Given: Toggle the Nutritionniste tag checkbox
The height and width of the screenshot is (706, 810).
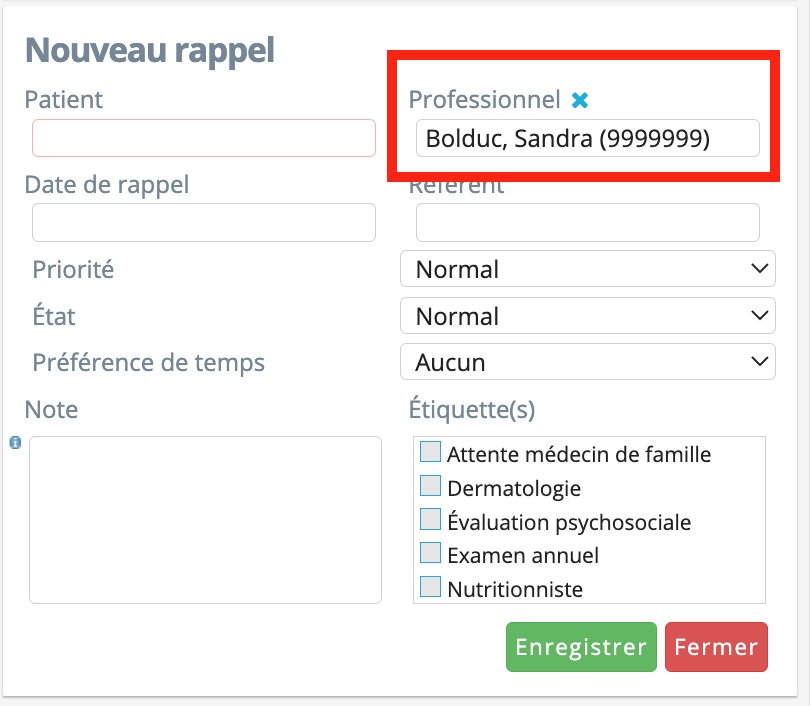Looking at the screenshot, I should coord(430,587).
